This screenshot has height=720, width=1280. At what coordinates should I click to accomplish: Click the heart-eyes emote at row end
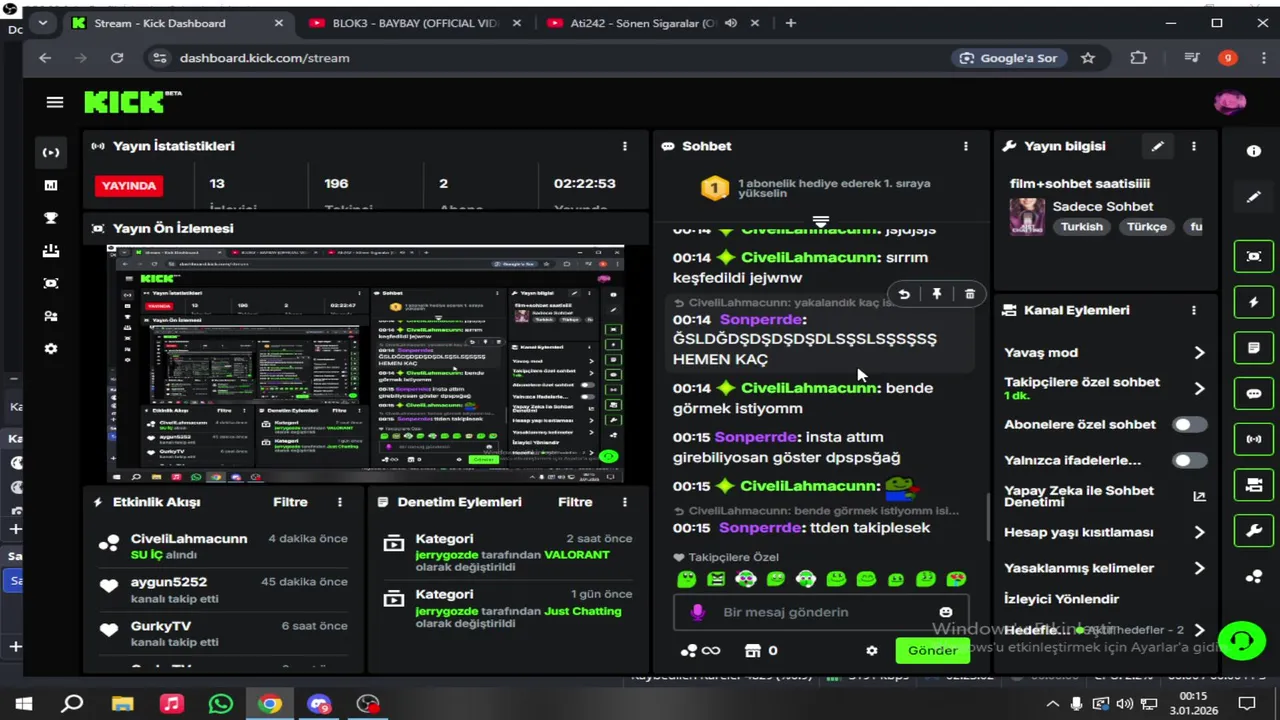956,579
